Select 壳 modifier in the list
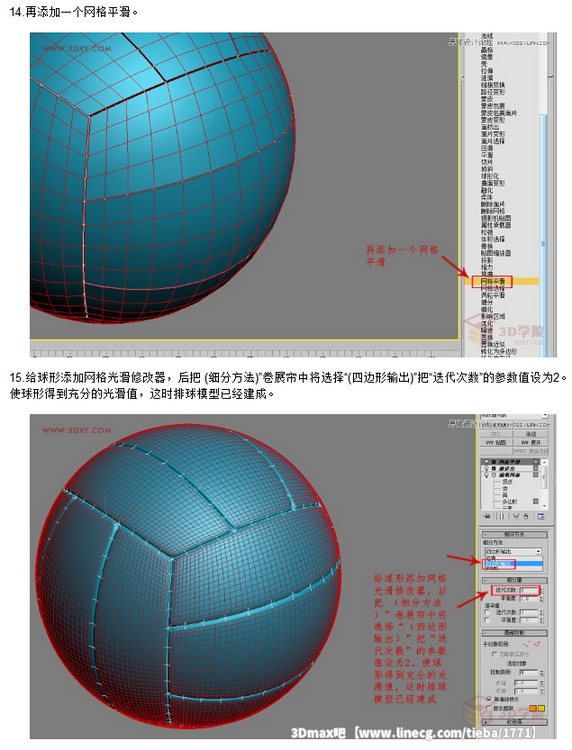The width and height of the screenshot is (572, 750). coord(484,64)
